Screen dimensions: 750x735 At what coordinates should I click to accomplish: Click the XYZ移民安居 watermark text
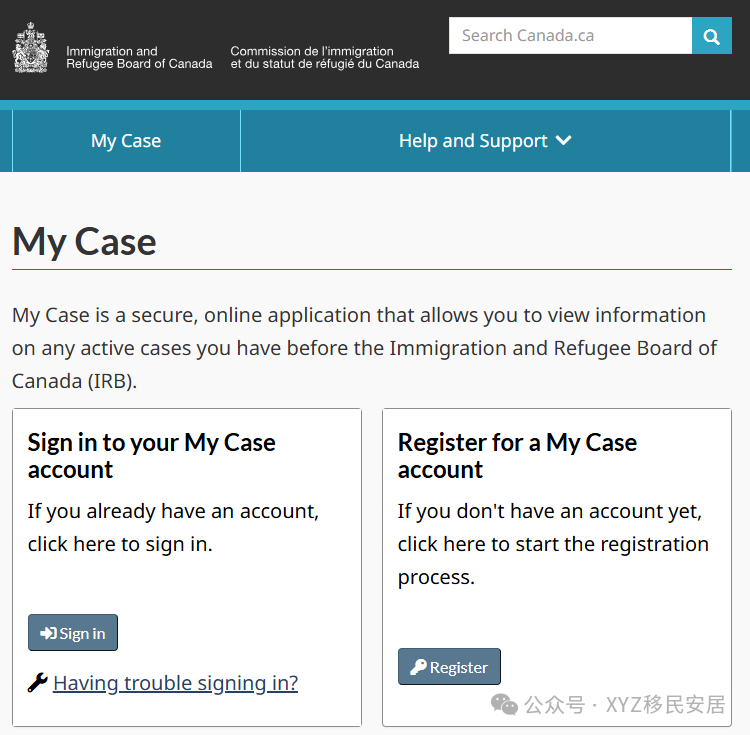click(666, 705)
